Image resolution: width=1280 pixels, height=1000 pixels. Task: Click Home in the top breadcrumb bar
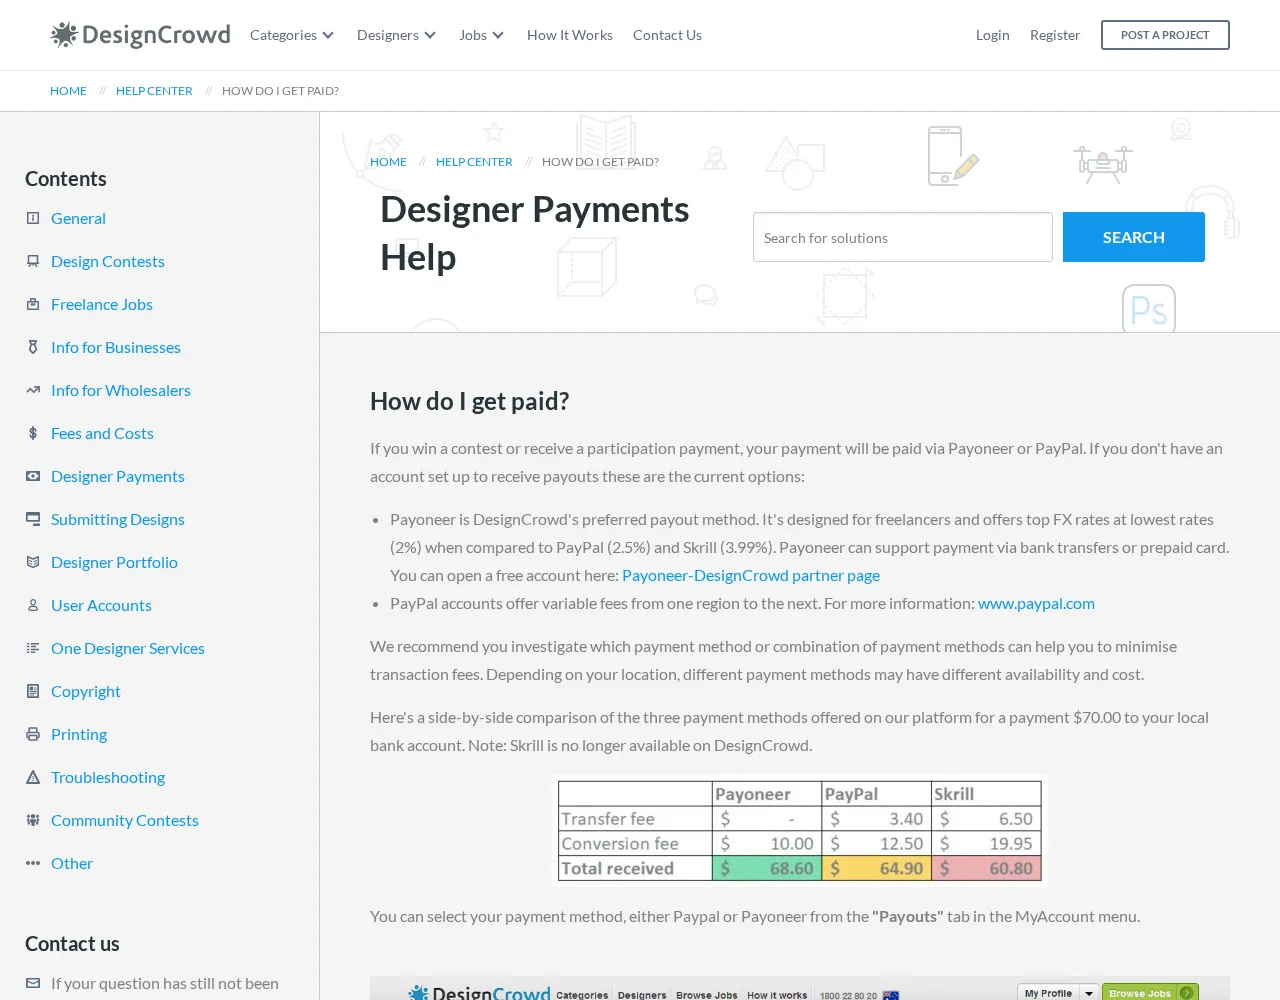click(x=68, y=91)
